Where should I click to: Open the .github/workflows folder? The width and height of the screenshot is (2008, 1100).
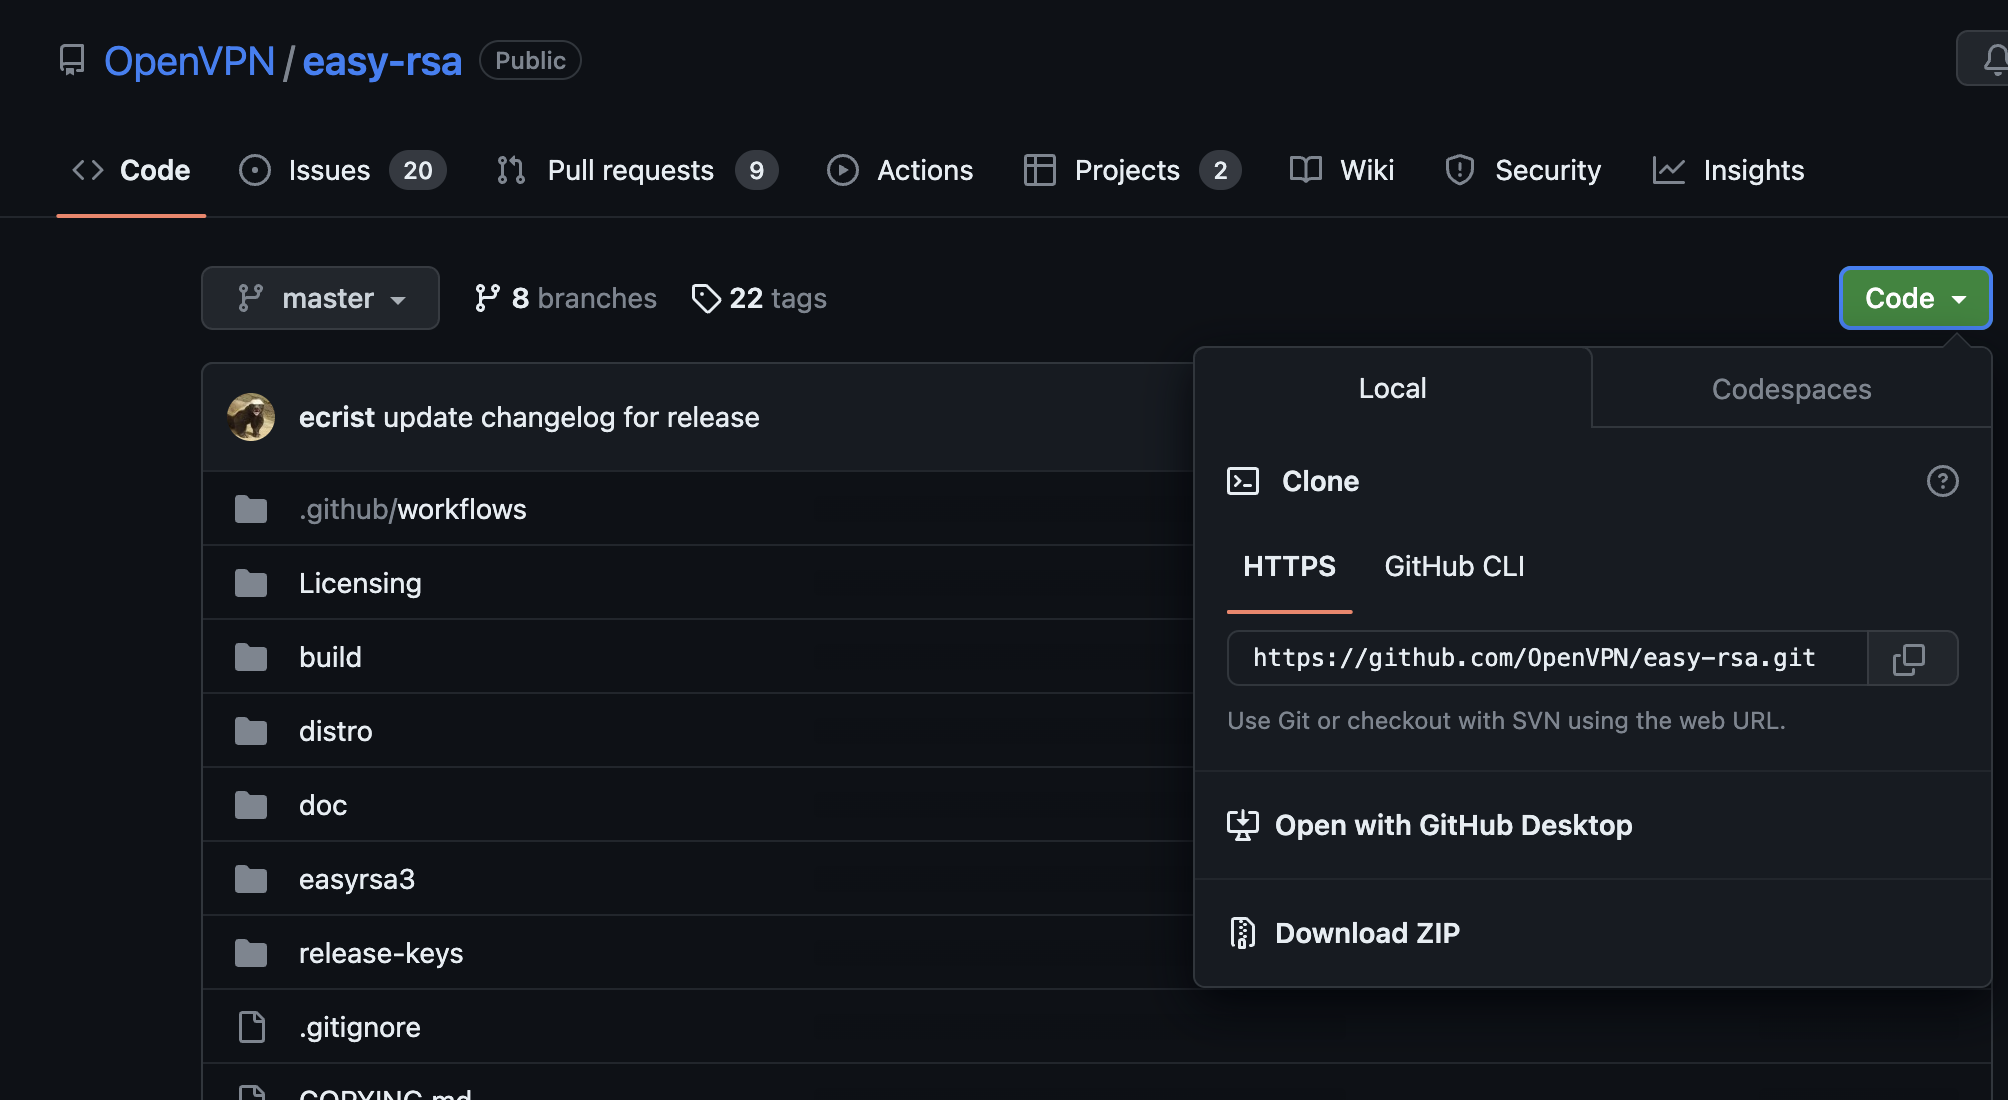pyautogui.click(x=412, y=509)
